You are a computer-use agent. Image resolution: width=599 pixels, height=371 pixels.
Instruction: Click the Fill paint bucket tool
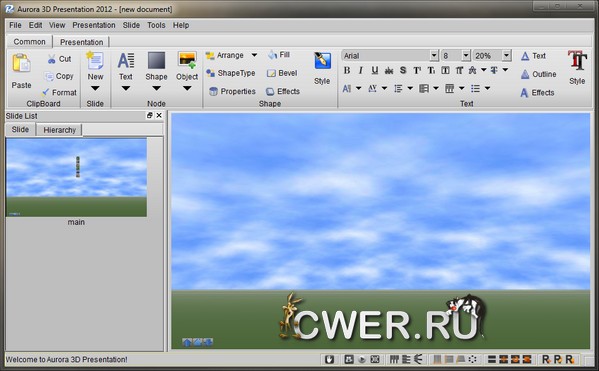tap(279, 55)
